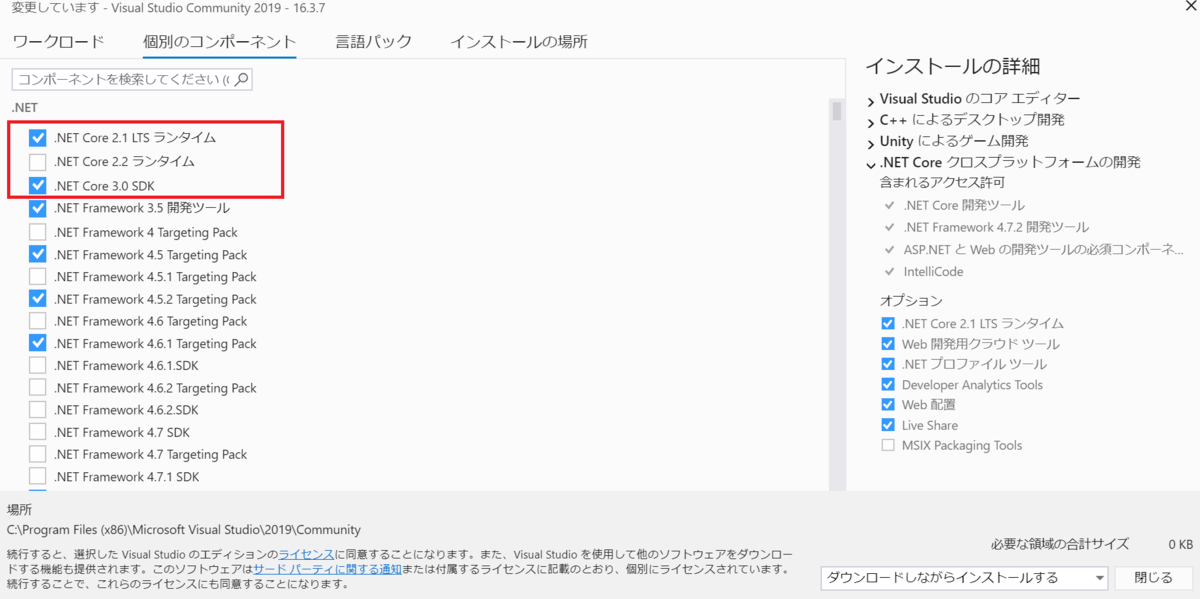This screenshot has width=1200, height=599.
Task: Check .NET Framework 4.5.1 Targeting Pack
Action: pyautogui.click(x=38, y=276)
